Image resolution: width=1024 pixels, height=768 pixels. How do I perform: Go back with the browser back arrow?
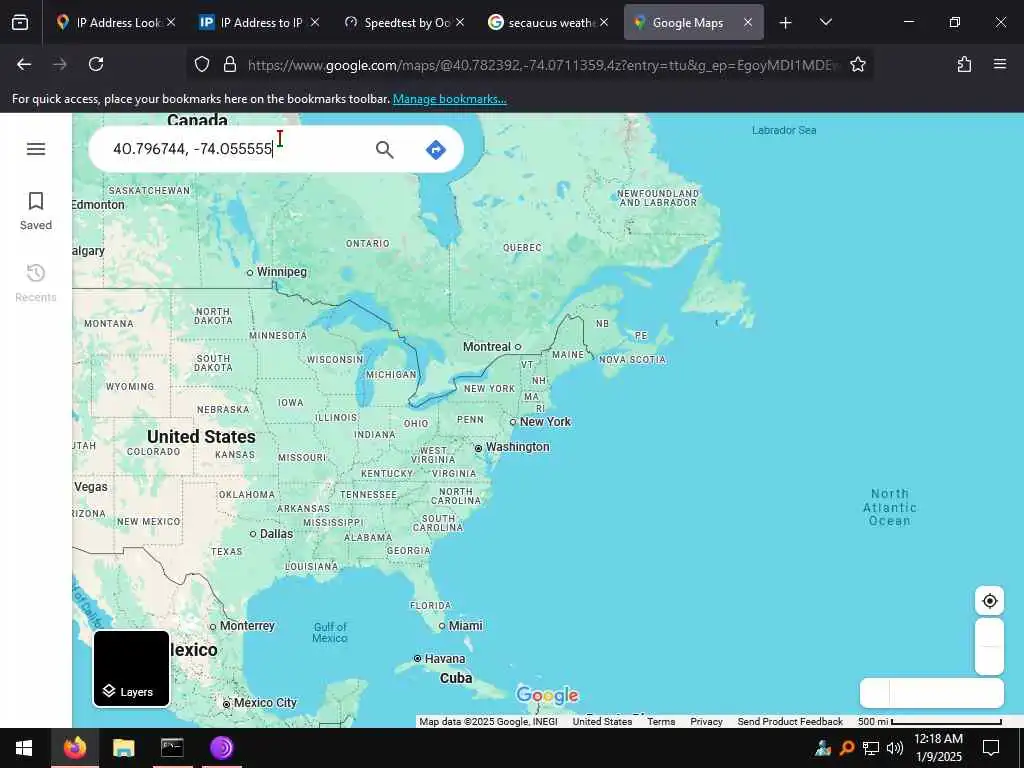point(24,64)
